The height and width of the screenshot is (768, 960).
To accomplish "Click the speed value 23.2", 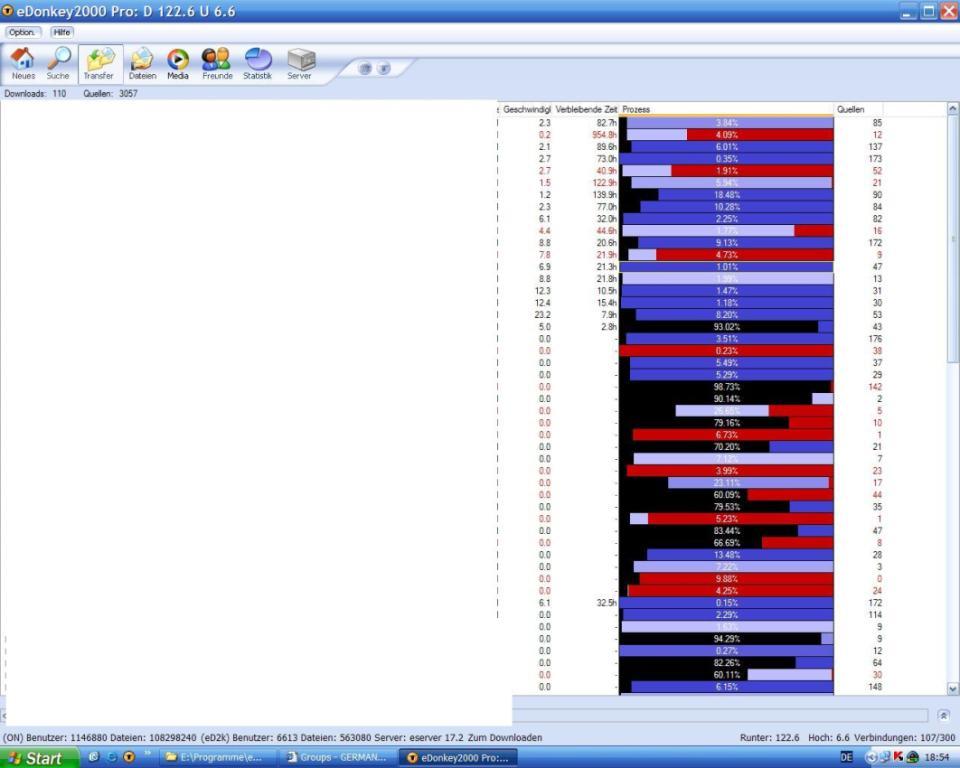I will pos(542,315).
